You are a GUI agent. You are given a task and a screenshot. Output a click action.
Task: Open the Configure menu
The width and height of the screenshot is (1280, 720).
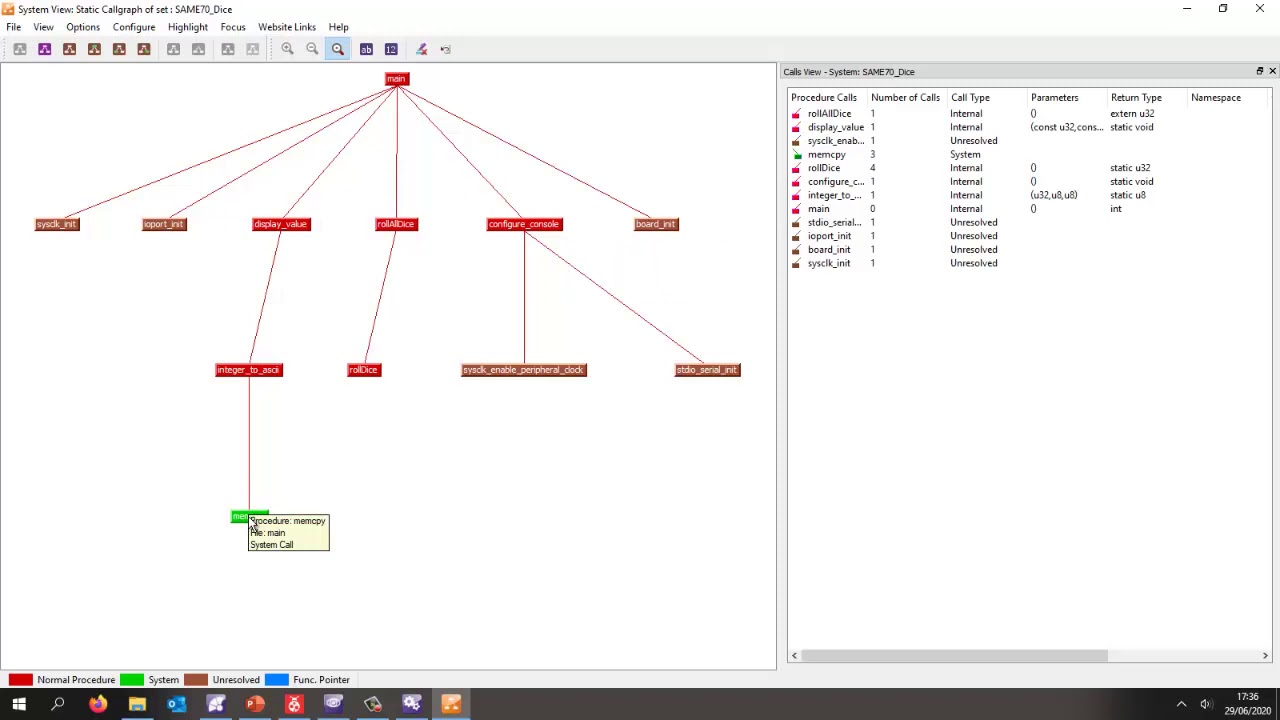[x=134, y=27]
